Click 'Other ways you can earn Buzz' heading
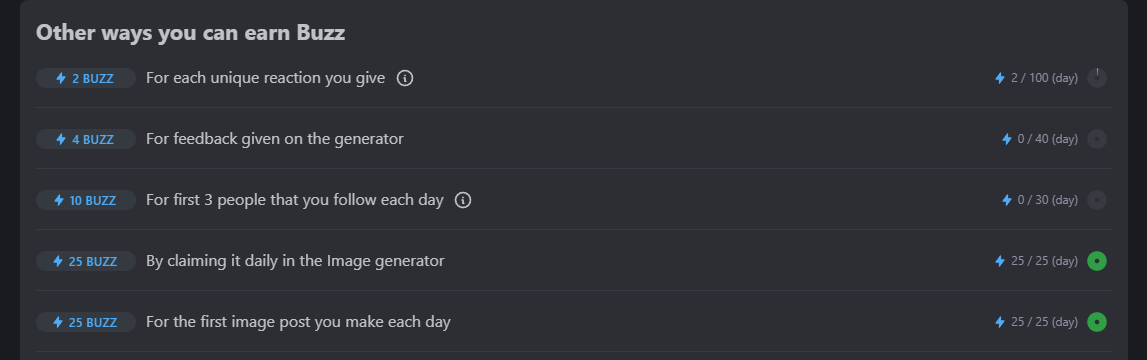Viewport: 1147px width, 360px height. [x=190, y=33]
